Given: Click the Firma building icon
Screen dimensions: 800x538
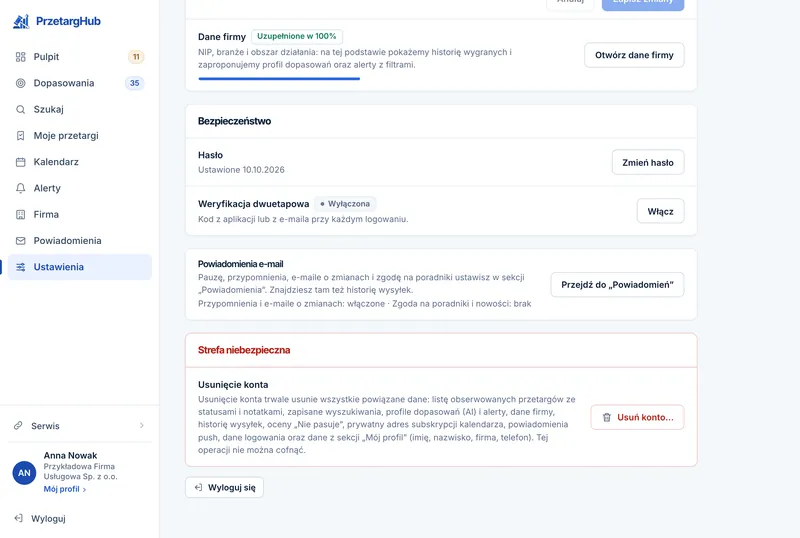Looking at the screenshot, I should [20, 214].
